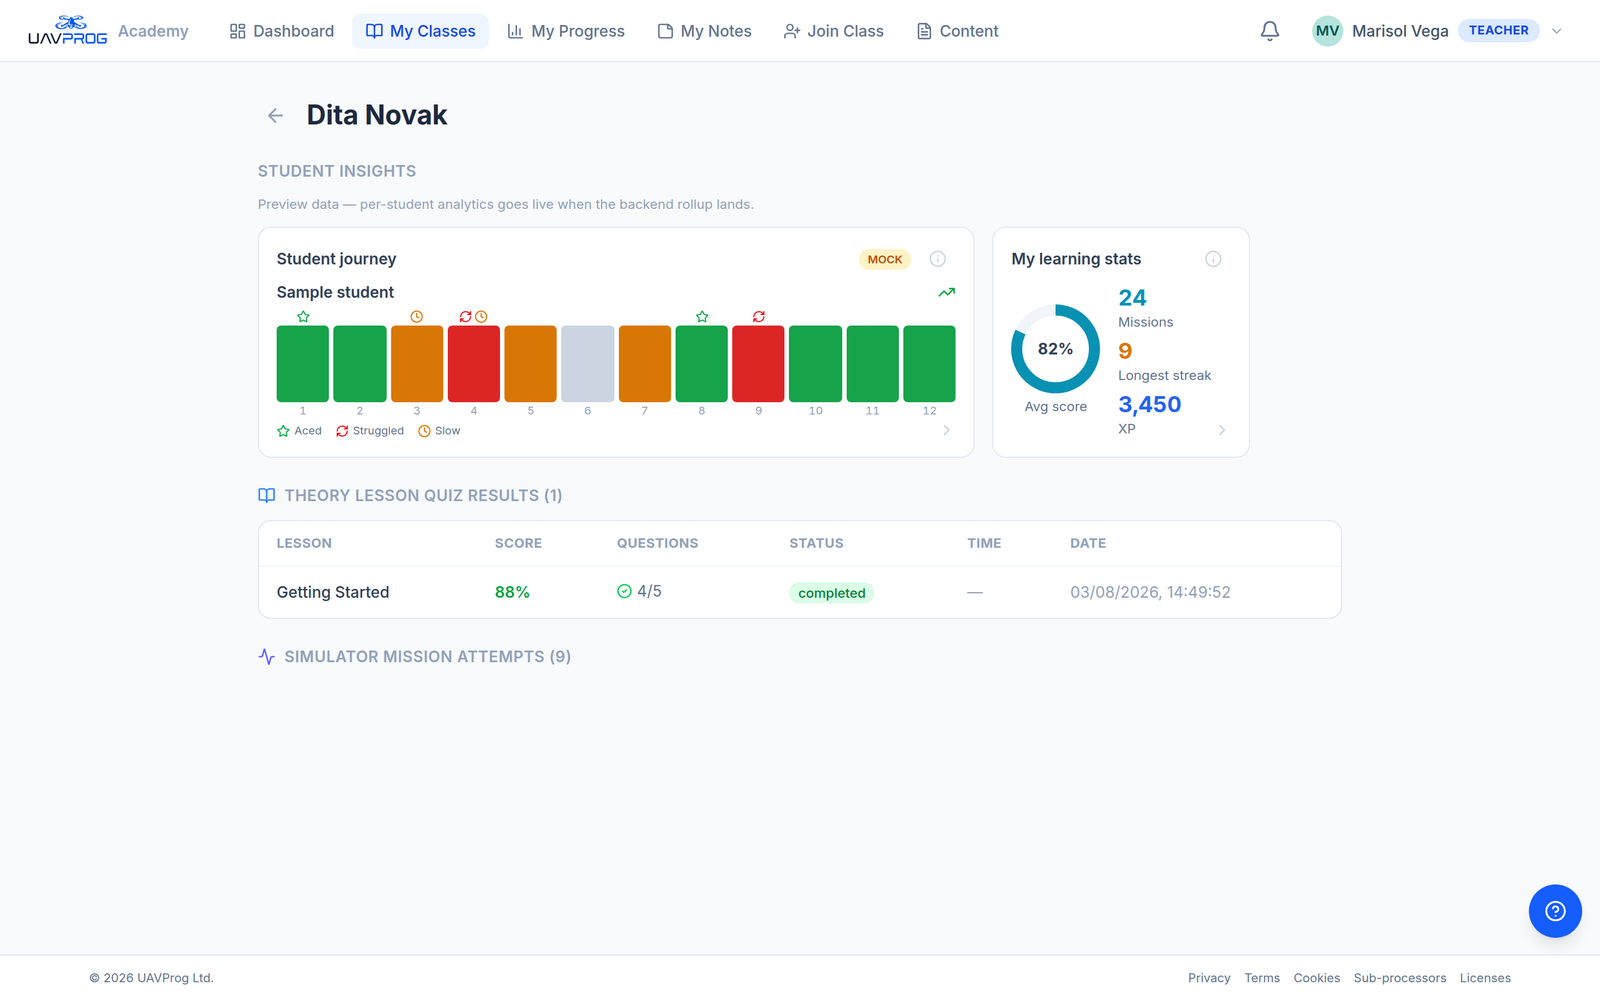Click the Getting Started lesson row
The width and height of the screenshot is (1600, 1000).
800,592
